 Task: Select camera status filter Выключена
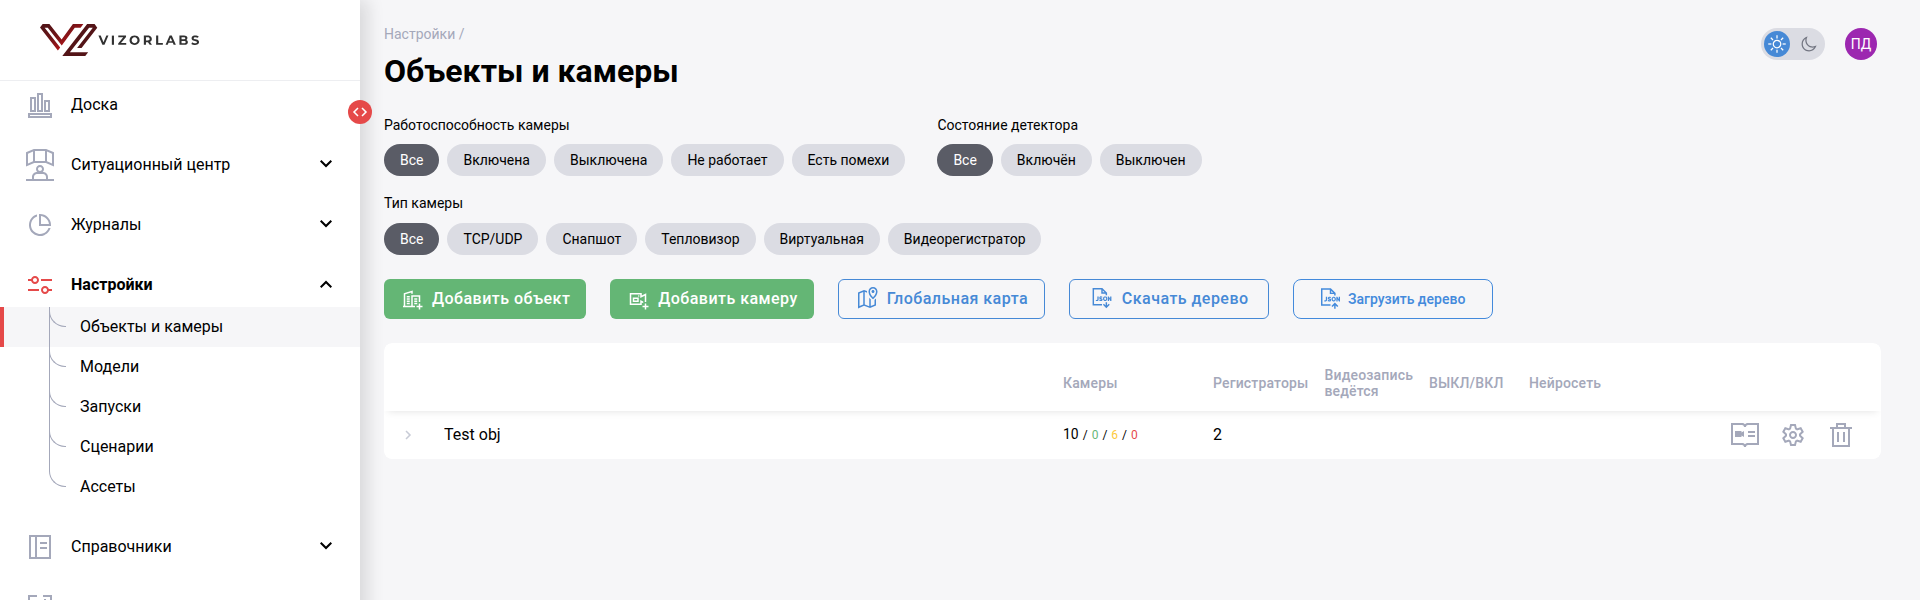(608, 160)
